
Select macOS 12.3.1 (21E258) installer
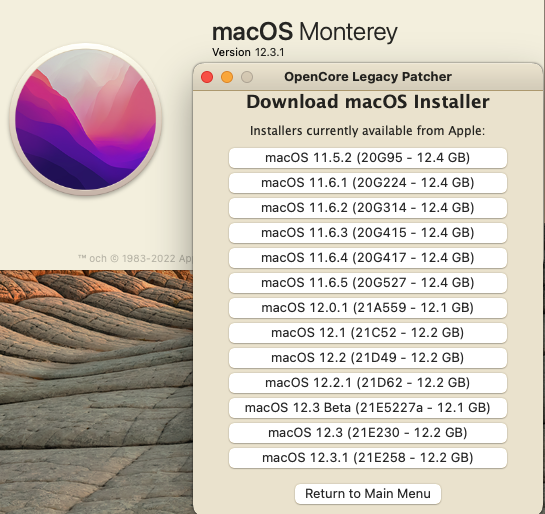(x=368, y=458)
